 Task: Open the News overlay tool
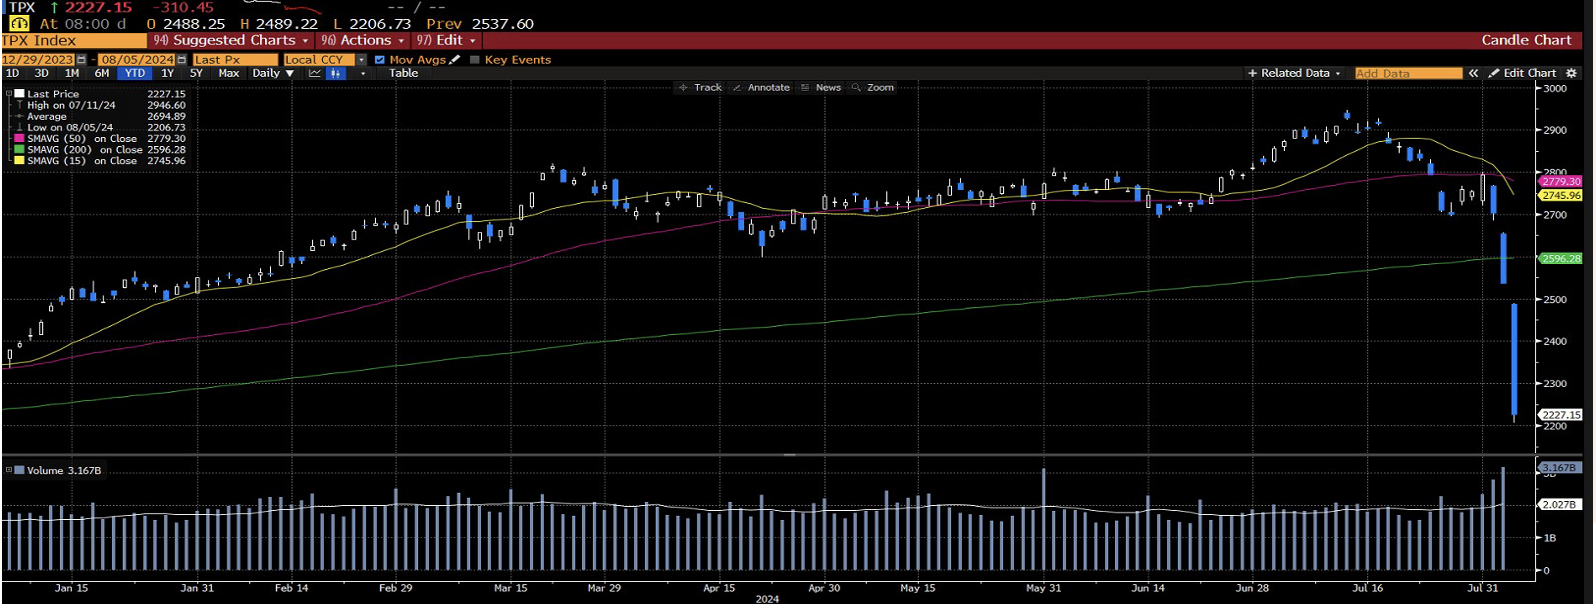coord(821,88)
